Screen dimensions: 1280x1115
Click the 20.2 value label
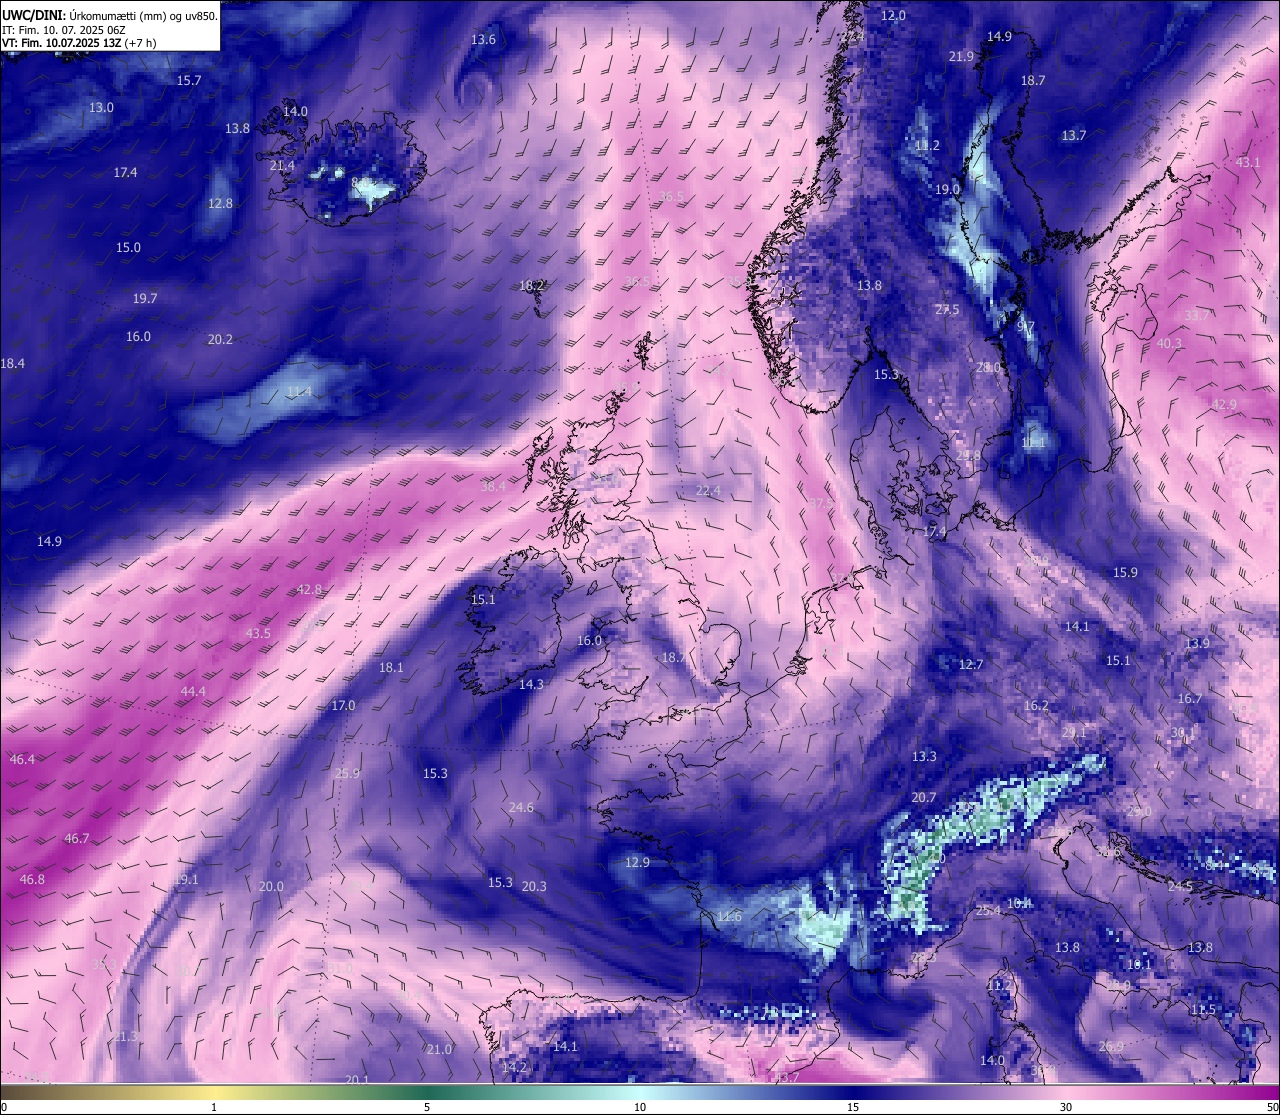[220, 339]
